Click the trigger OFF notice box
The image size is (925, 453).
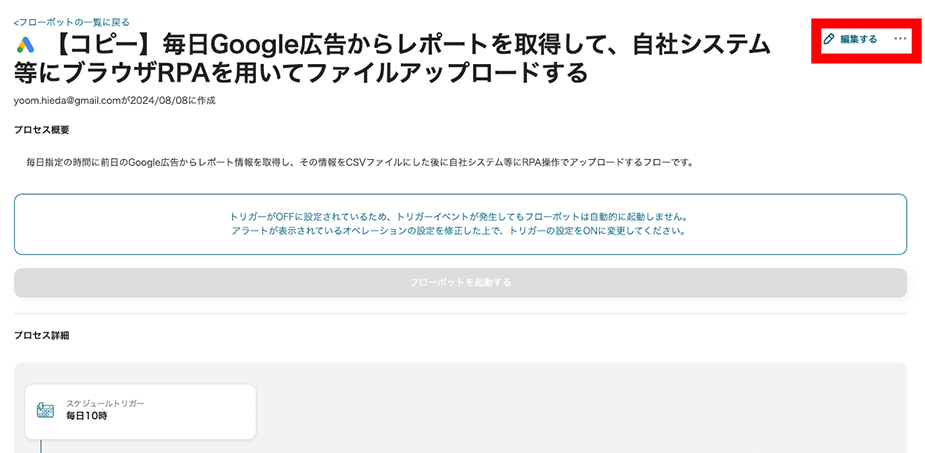460,224
